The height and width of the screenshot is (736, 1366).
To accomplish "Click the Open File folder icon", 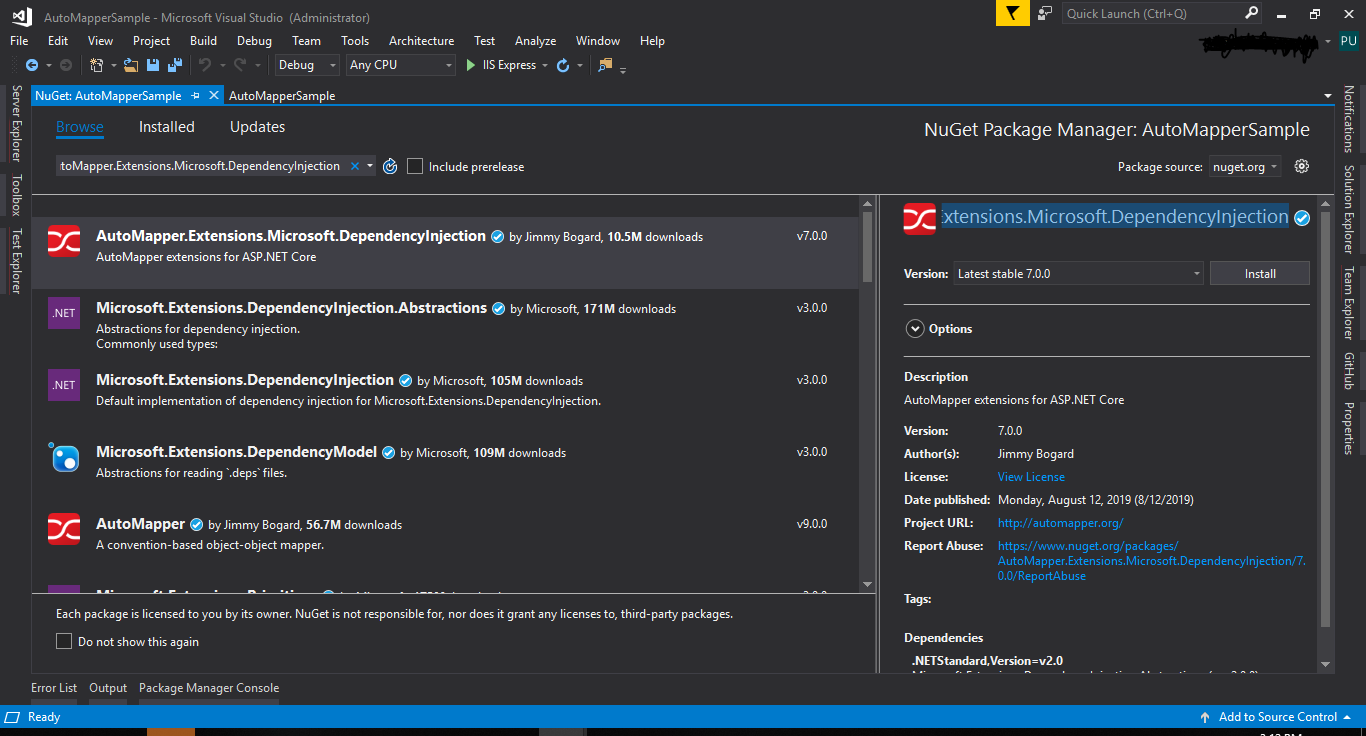I will [x=131, y=65].
